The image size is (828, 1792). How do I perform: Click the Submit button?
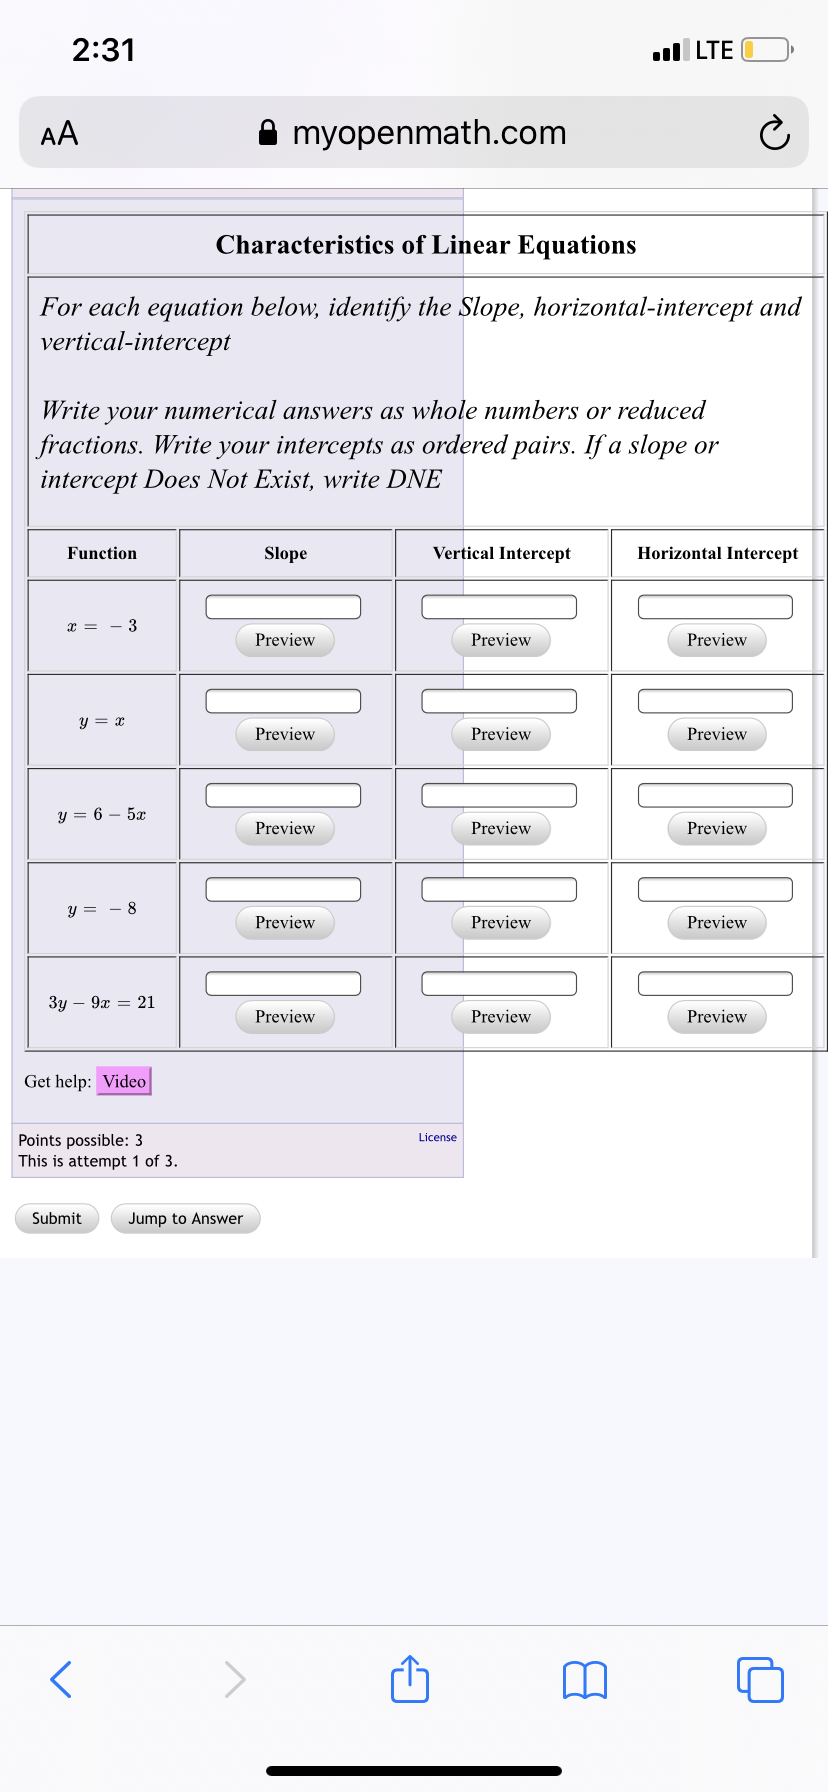tap(57, 1218)
